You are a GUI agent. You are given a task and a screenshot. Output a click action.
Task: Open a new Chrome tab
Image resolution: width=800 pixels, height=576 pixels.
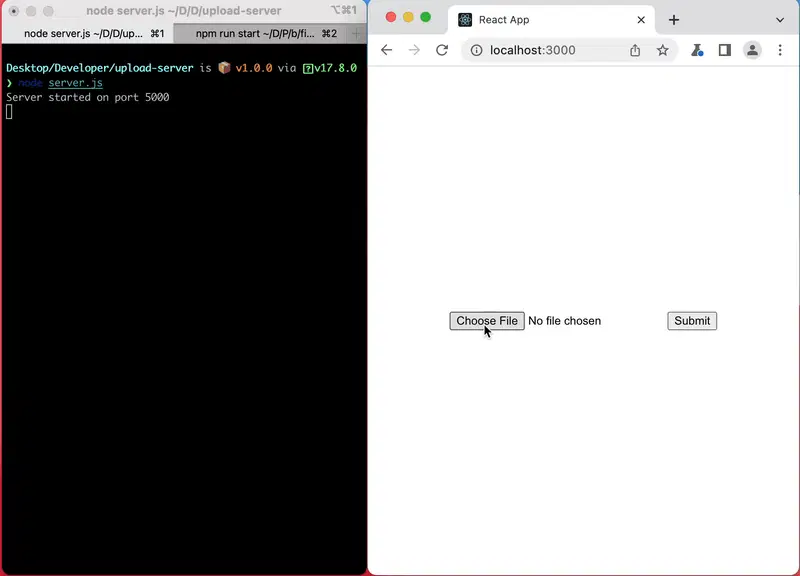[673, 20]
